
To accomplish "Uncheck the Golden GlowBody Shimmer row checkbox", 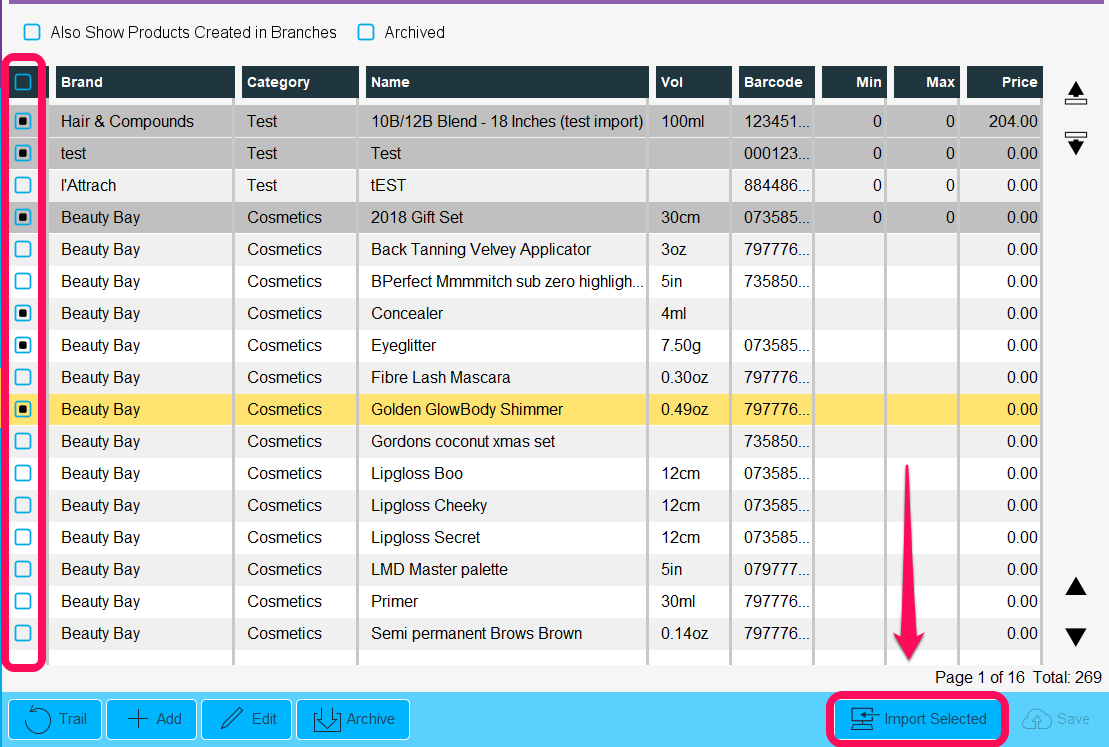I will click(x=23, y=409).
